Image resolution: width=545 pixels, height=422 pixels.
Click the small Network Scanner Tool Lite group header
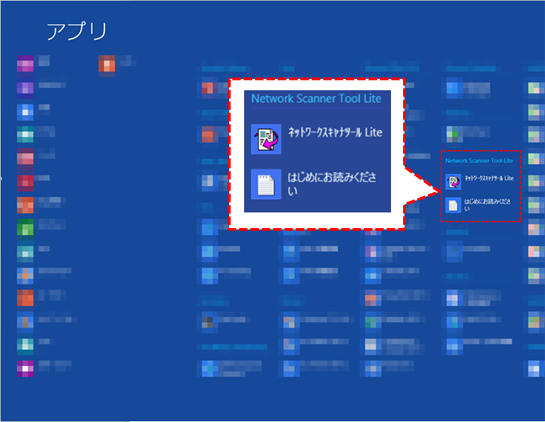pos(479,161)
